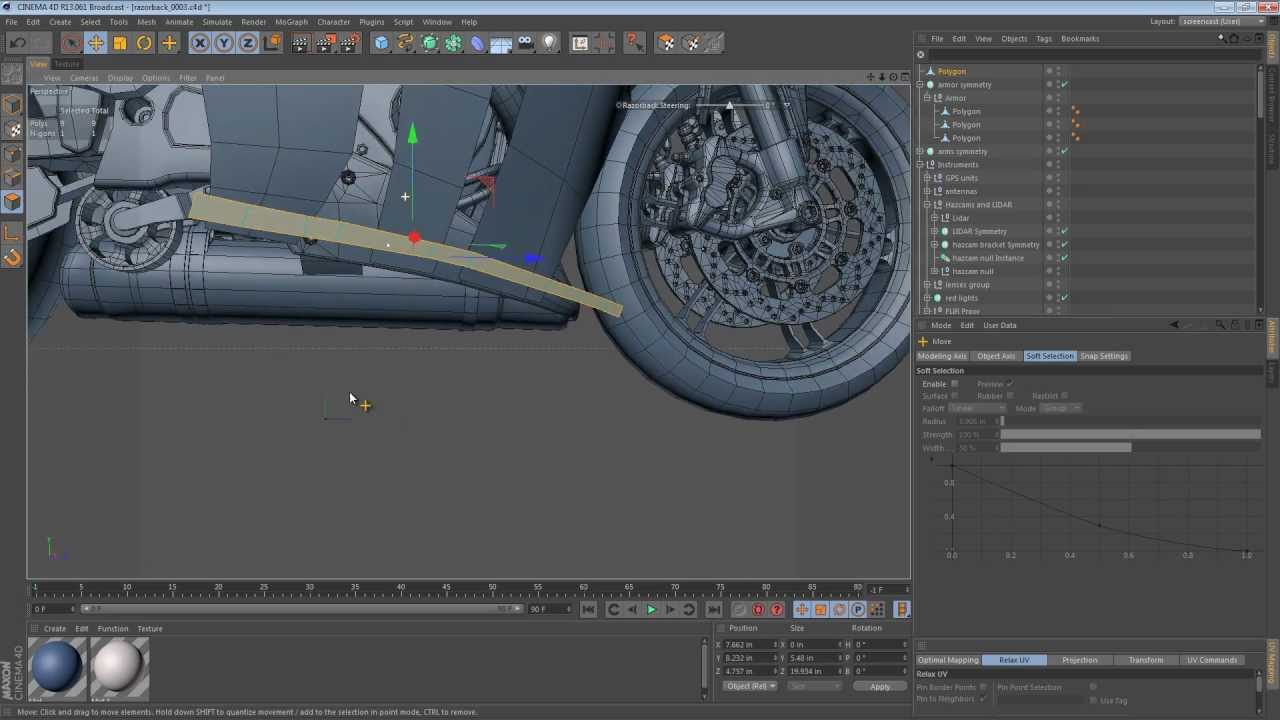Expand the GPS units group
The height and width of the screenshot is (720, 1280).
[x=927, y=178]
